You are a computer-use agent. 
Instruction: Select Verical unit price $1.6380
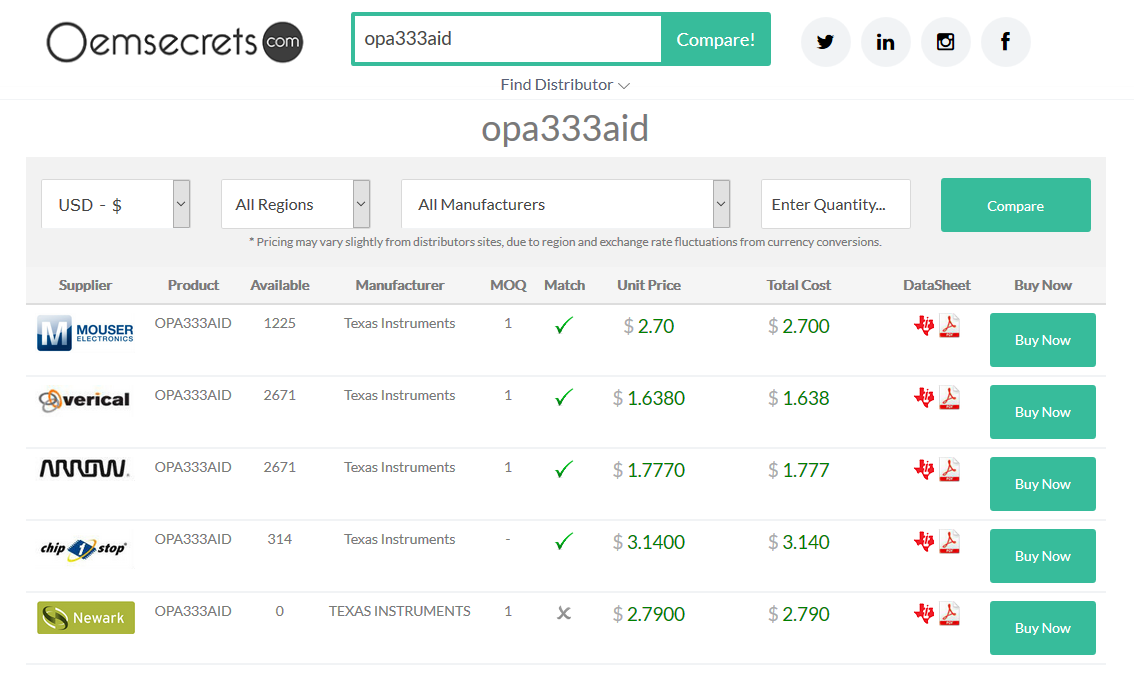pos(649,398)
